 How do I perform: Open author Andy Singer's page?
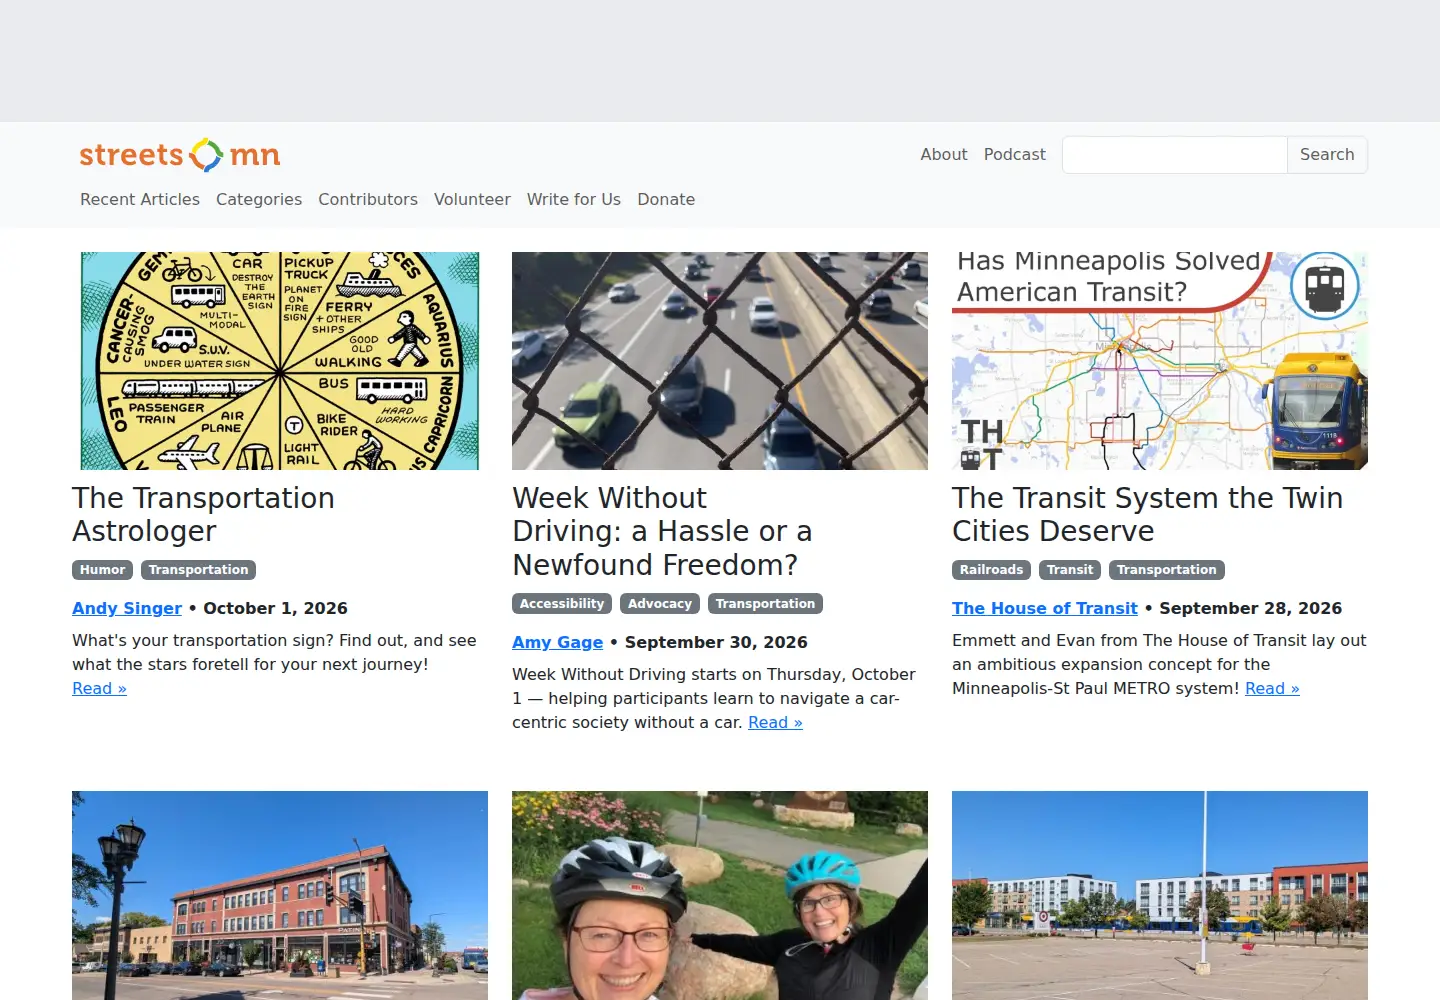(x=127, y=608)
